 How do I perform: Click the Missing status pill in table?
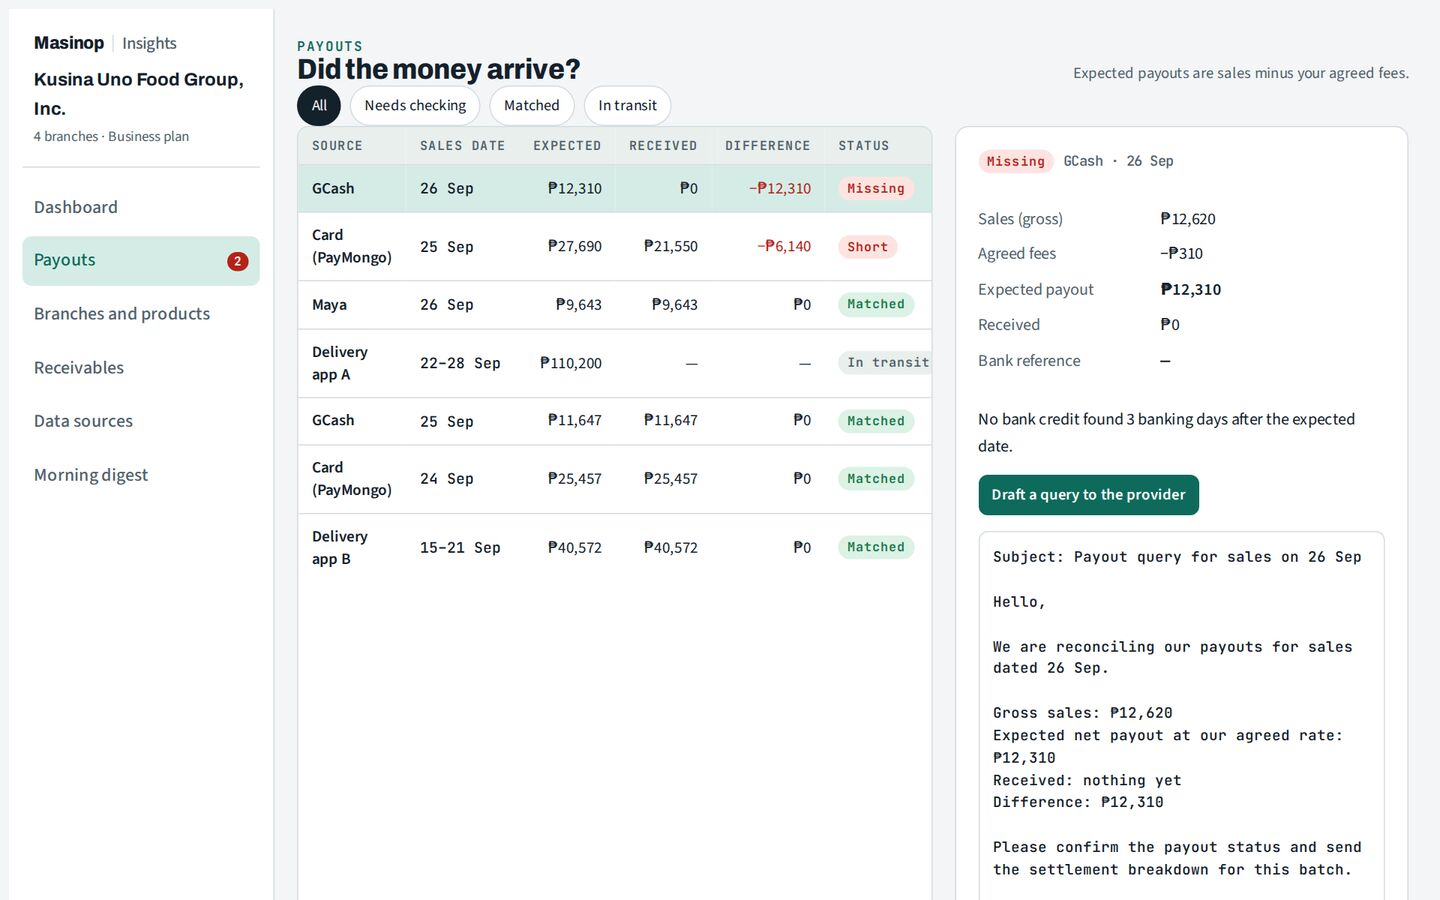(x=876, y=188)
